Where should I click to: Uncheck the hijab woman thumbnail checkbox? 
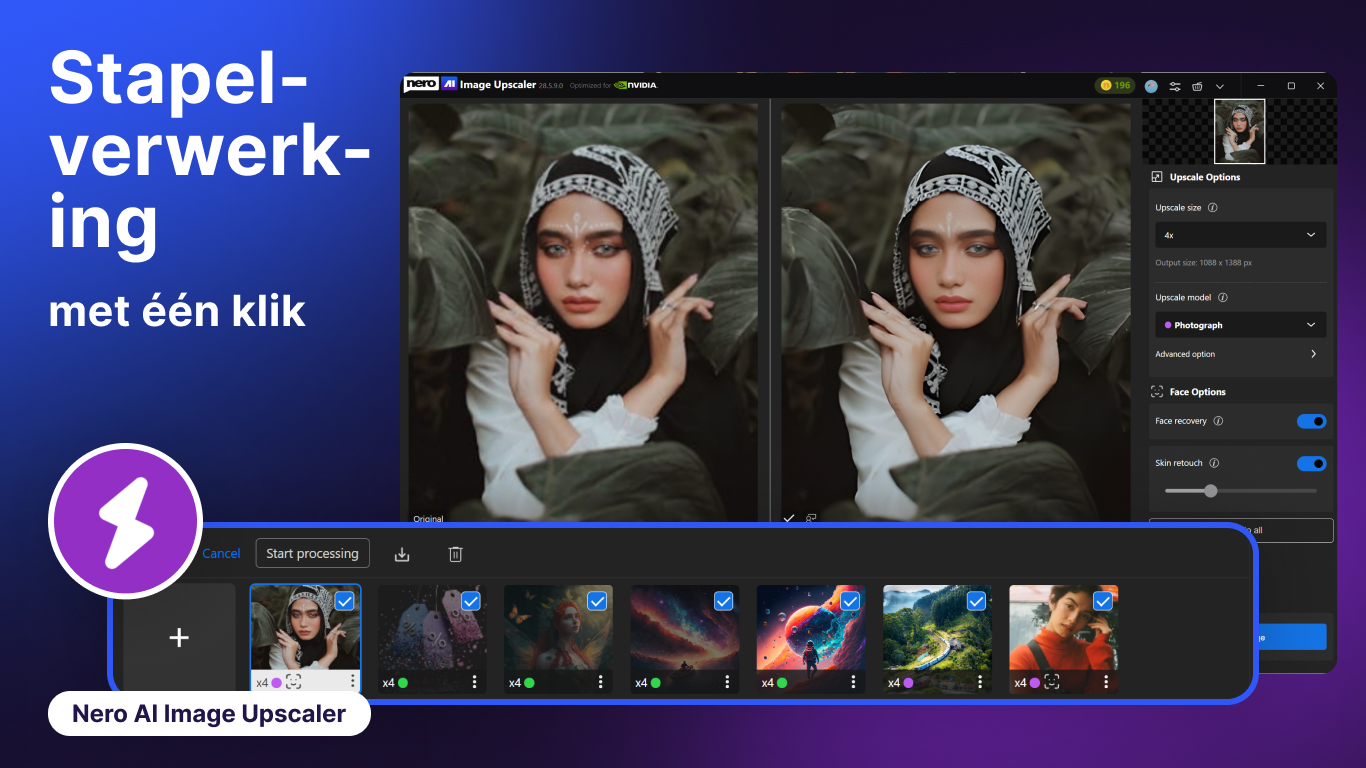tap(344, 601)
